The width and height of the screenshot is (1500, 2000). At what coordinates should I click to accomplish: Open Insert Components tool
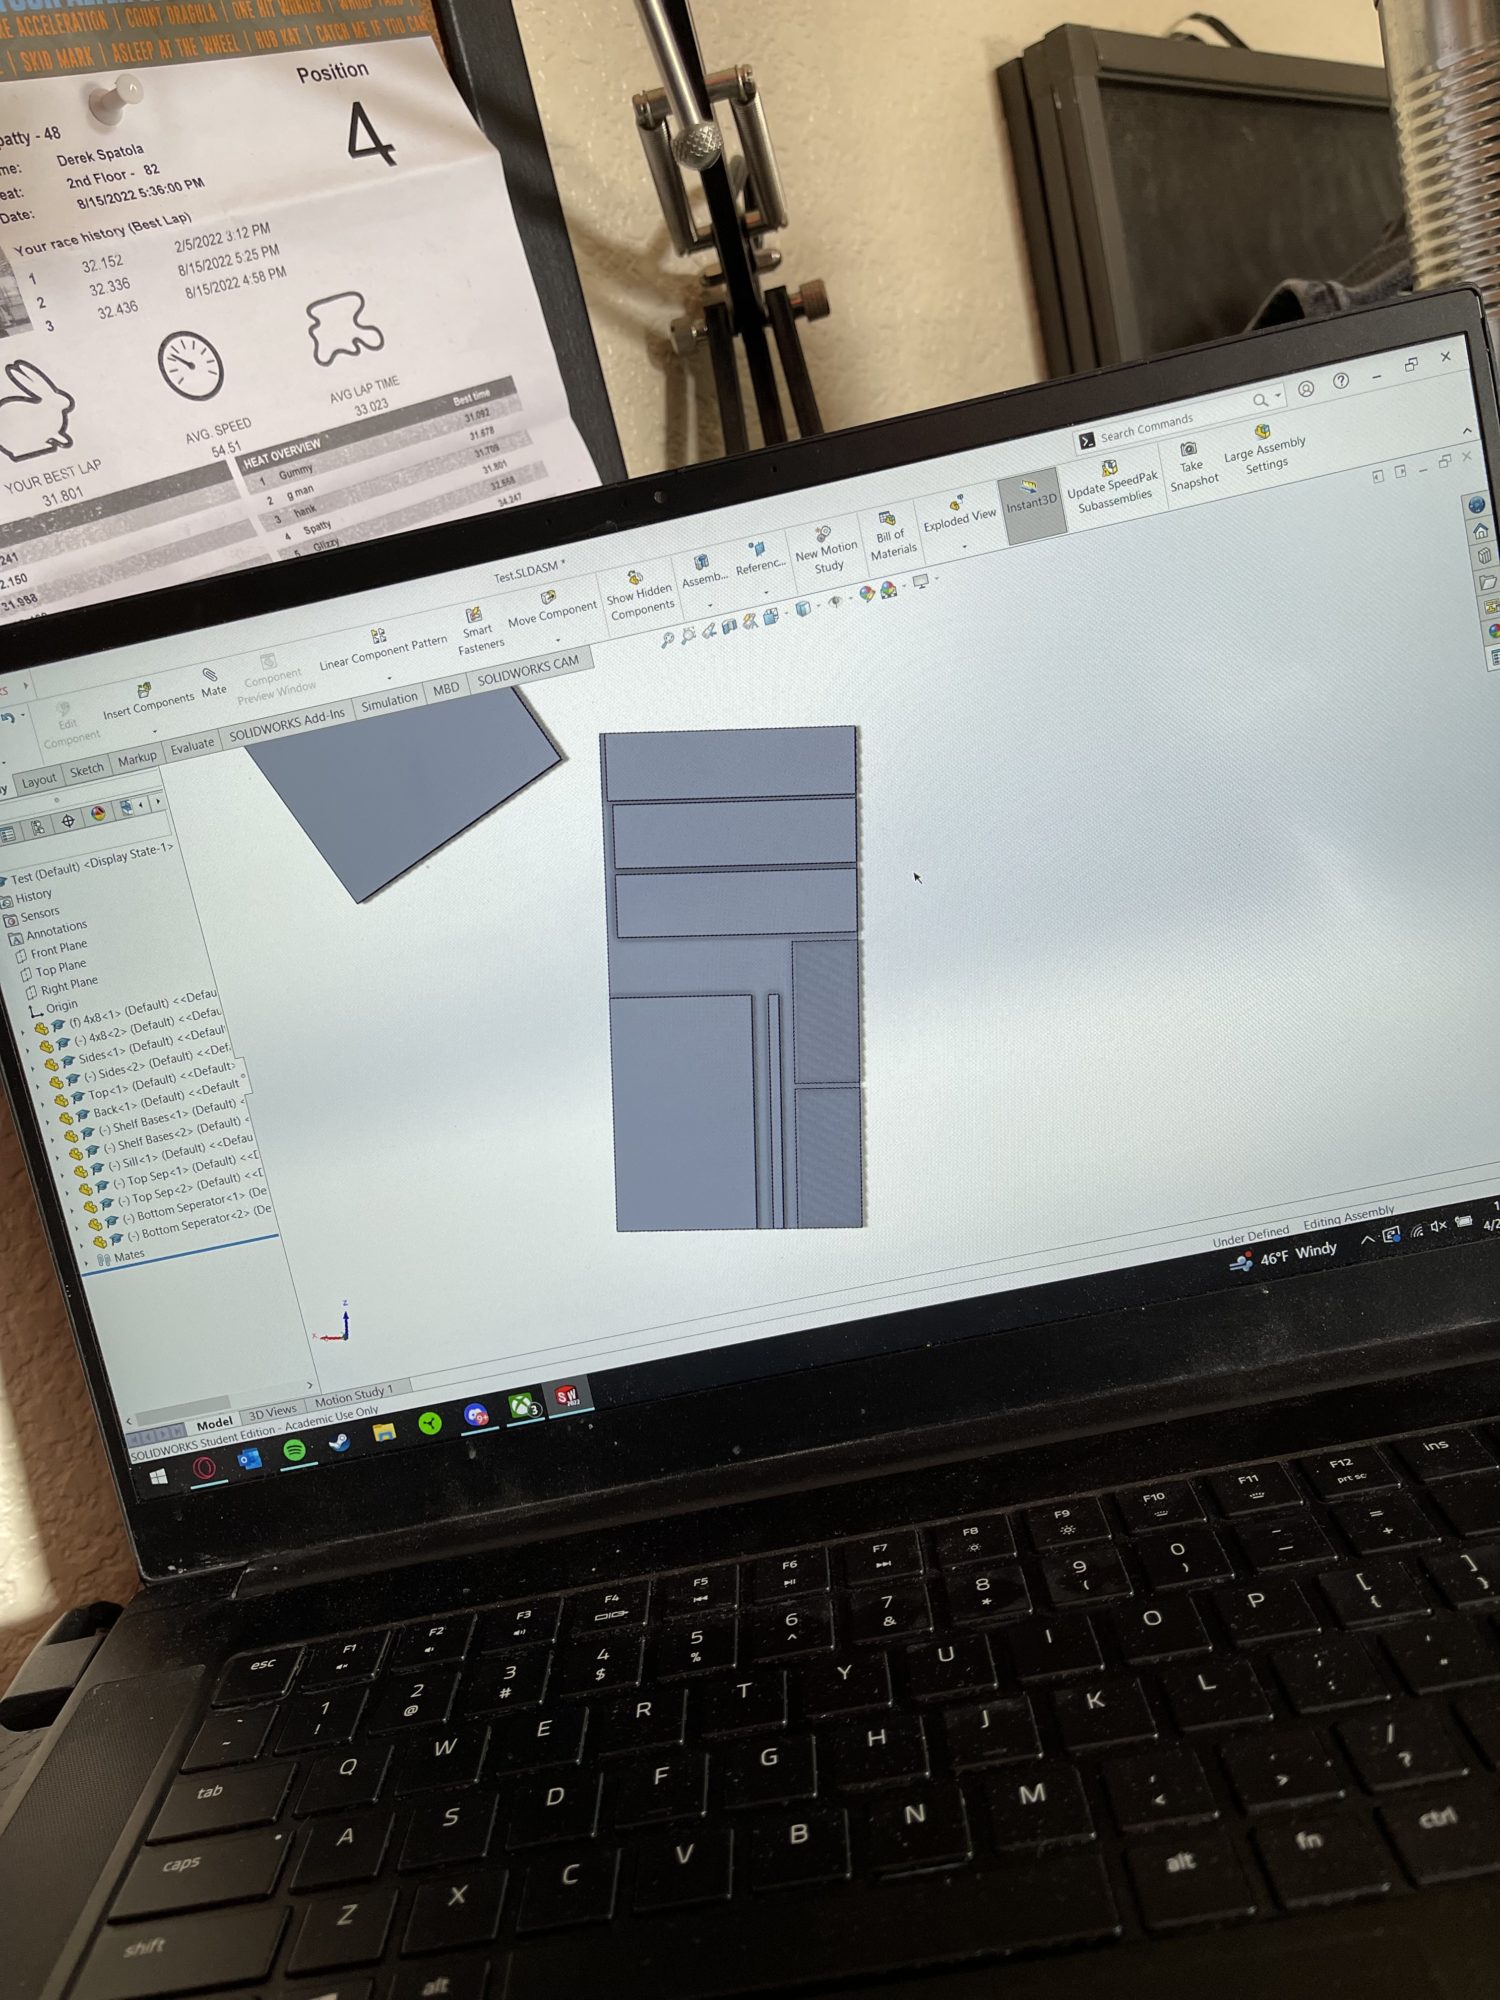pos(147,699)
